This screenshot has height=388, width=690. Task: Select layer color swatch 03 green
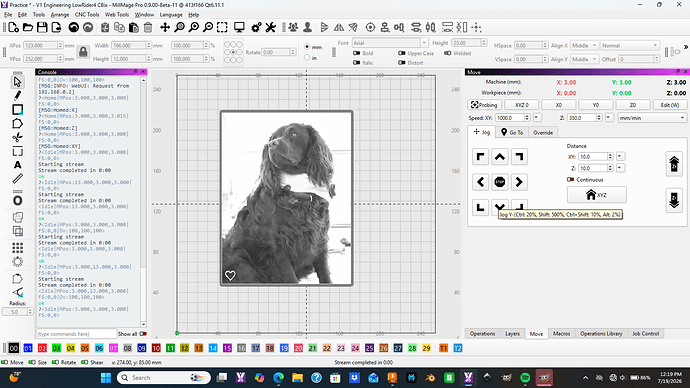point(56,348)
